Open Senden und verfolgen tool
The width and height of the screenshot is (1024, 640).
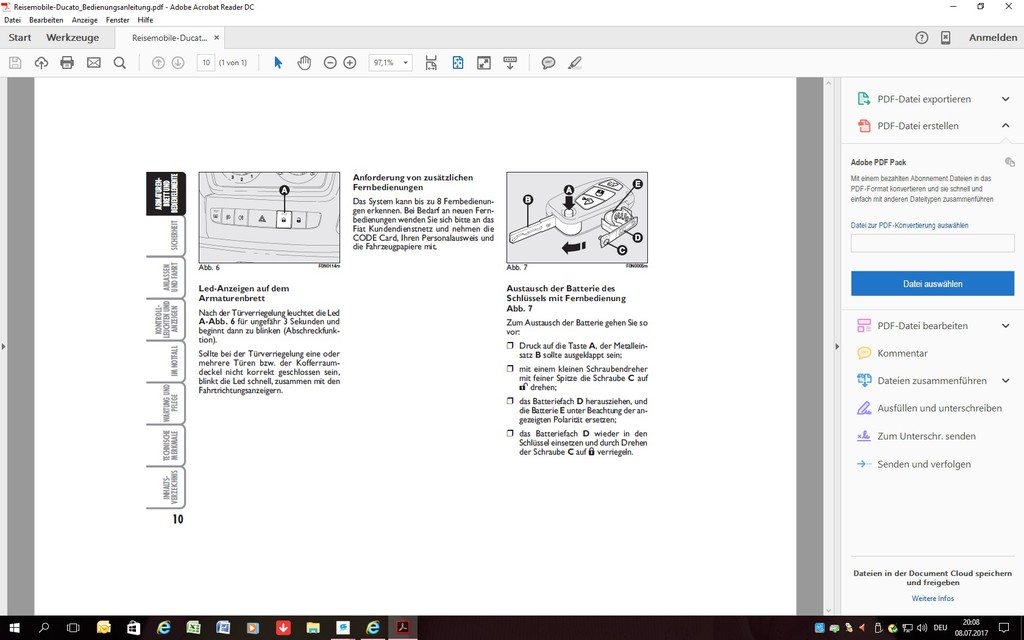point(923,464)
